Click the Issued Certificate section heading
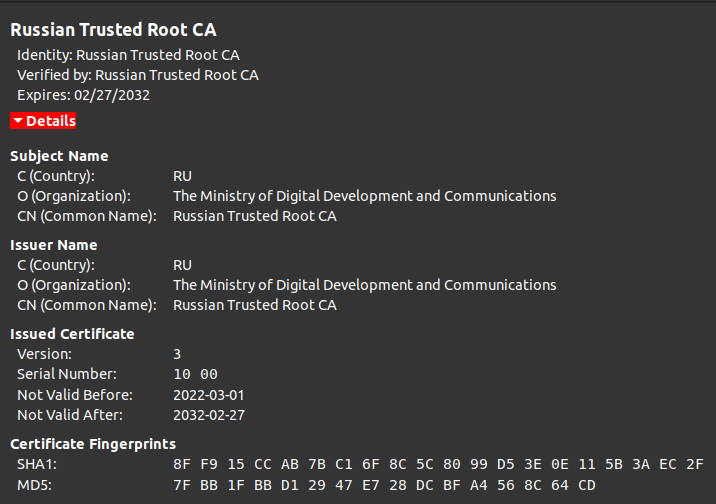Viewport: 716px width, 504px height. click(x=72, y=334)
